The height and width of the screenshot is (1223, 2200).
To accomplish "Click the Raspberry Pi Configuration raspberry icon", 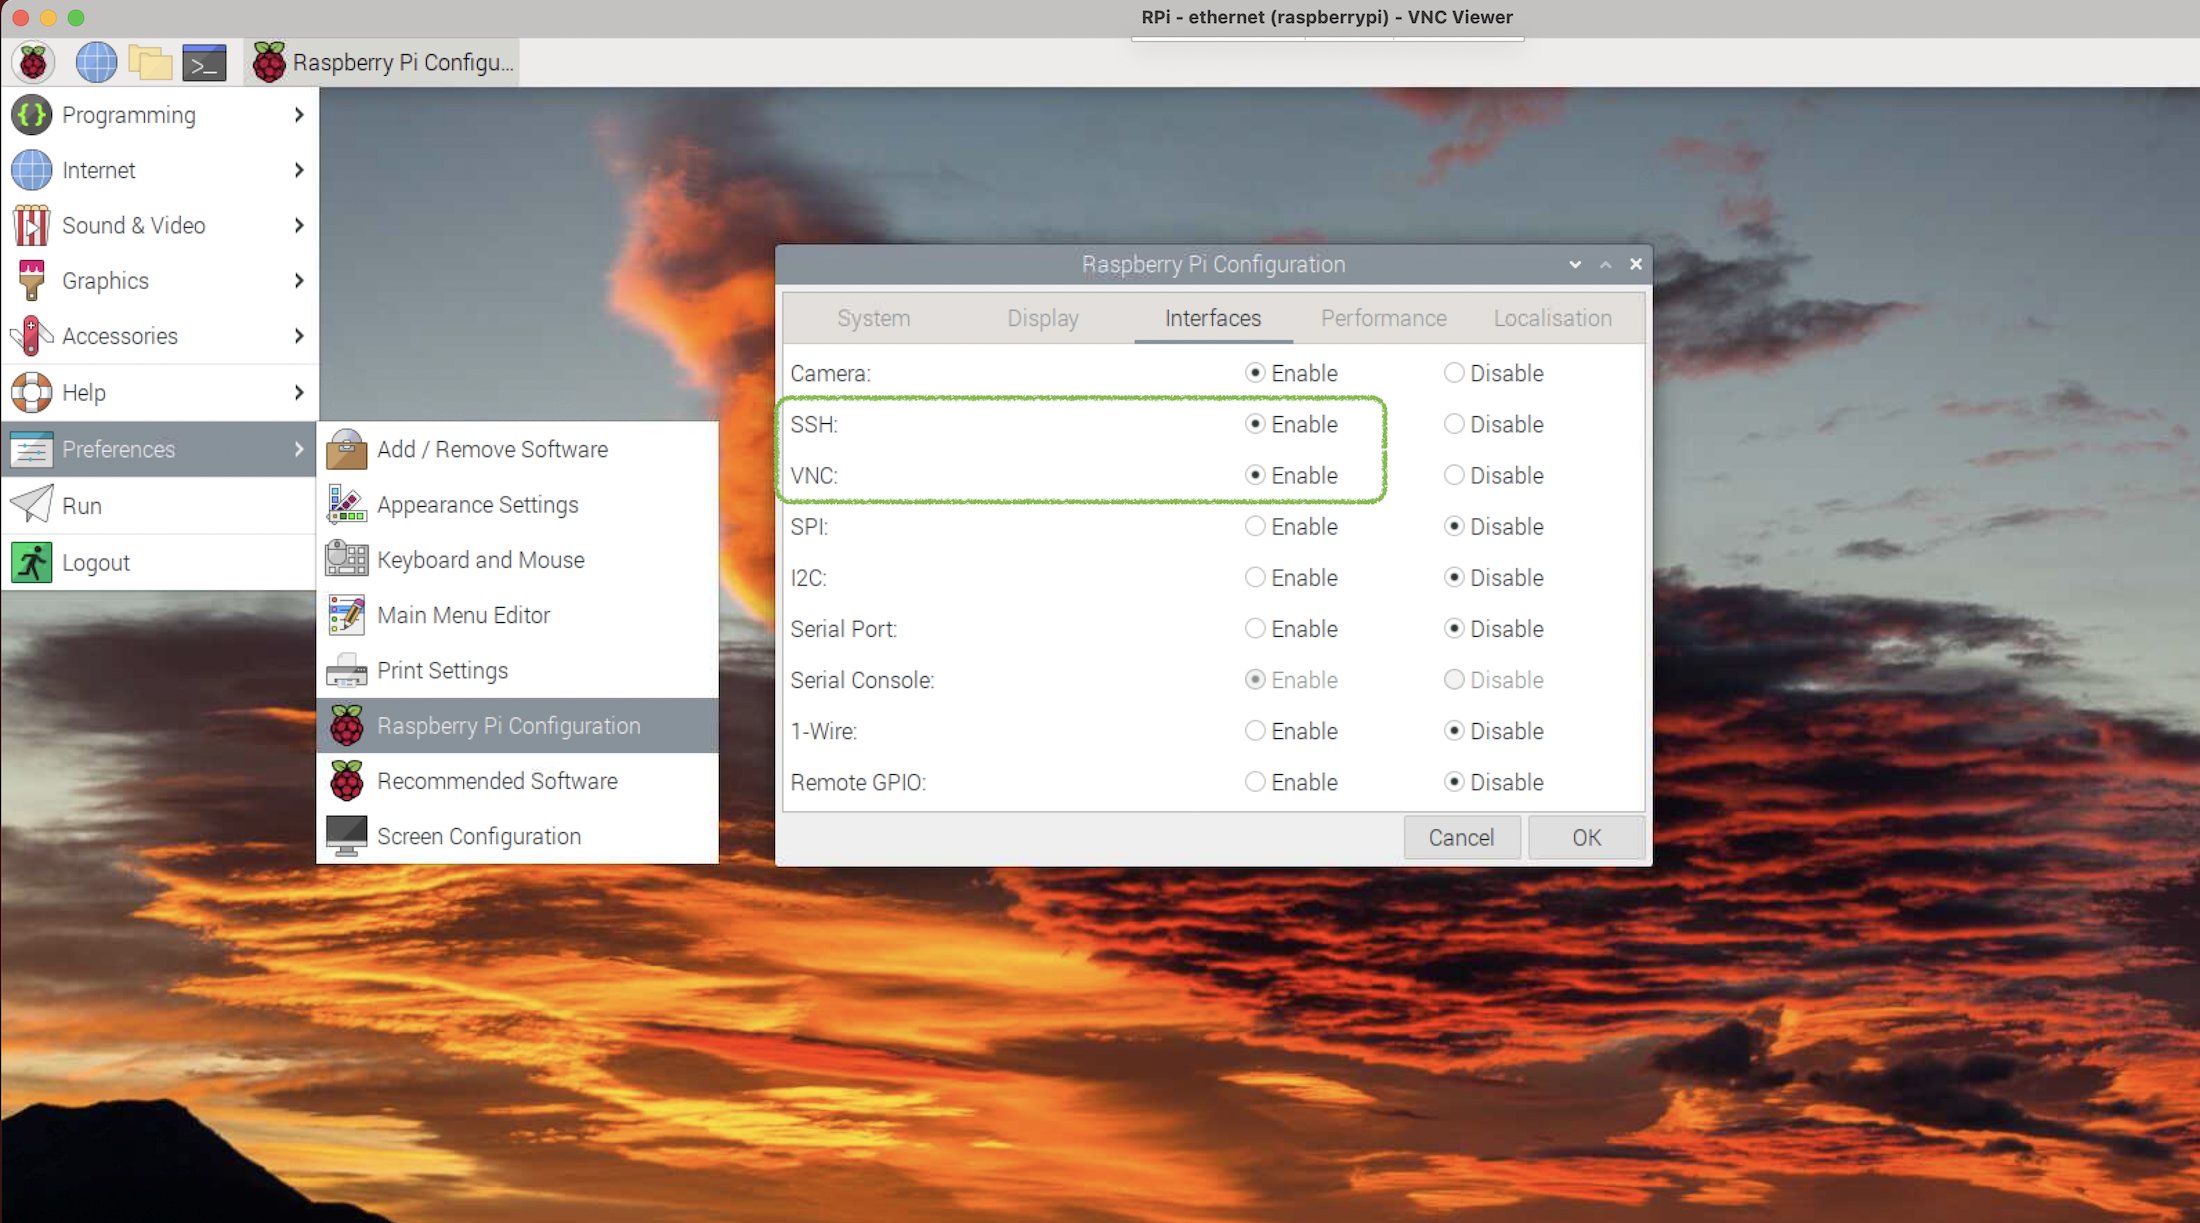I will coord(346,726).
